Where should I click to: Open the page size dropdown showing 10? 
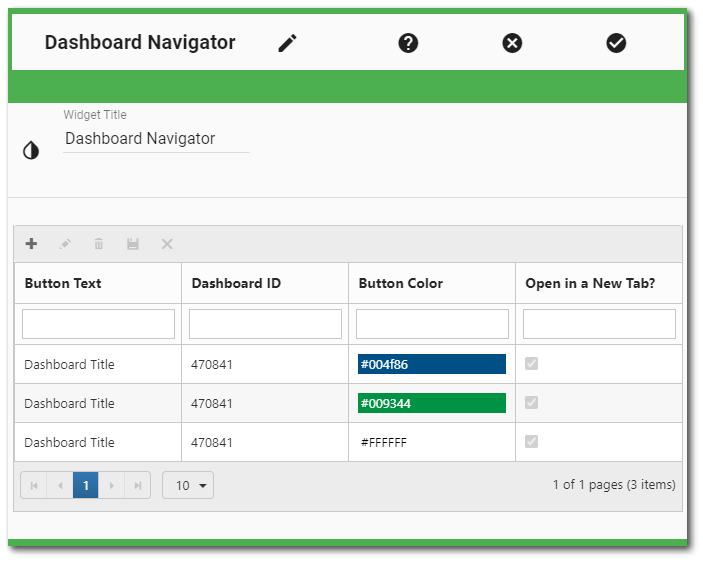point(188,485)
